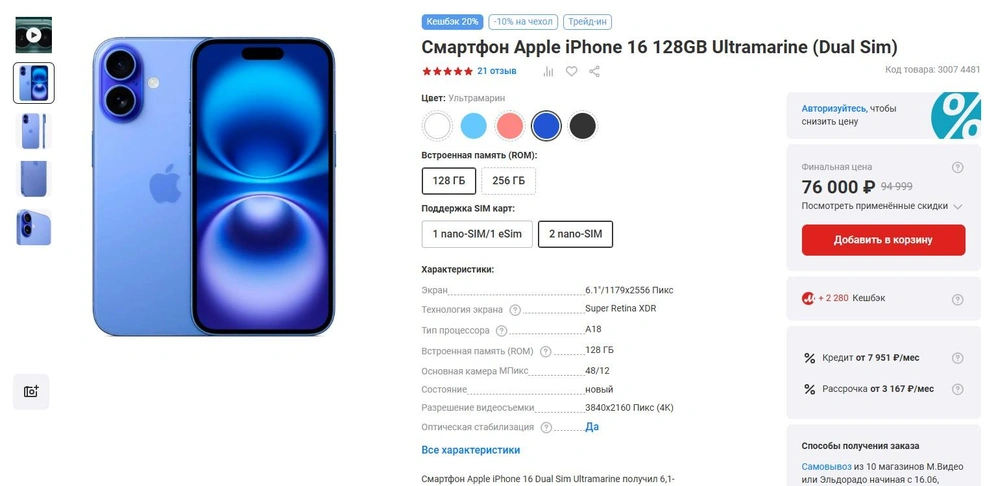Open the photo gallery icon below thumbnails
The width and height of the screenshot is (984, 486).
click(31, 392)
